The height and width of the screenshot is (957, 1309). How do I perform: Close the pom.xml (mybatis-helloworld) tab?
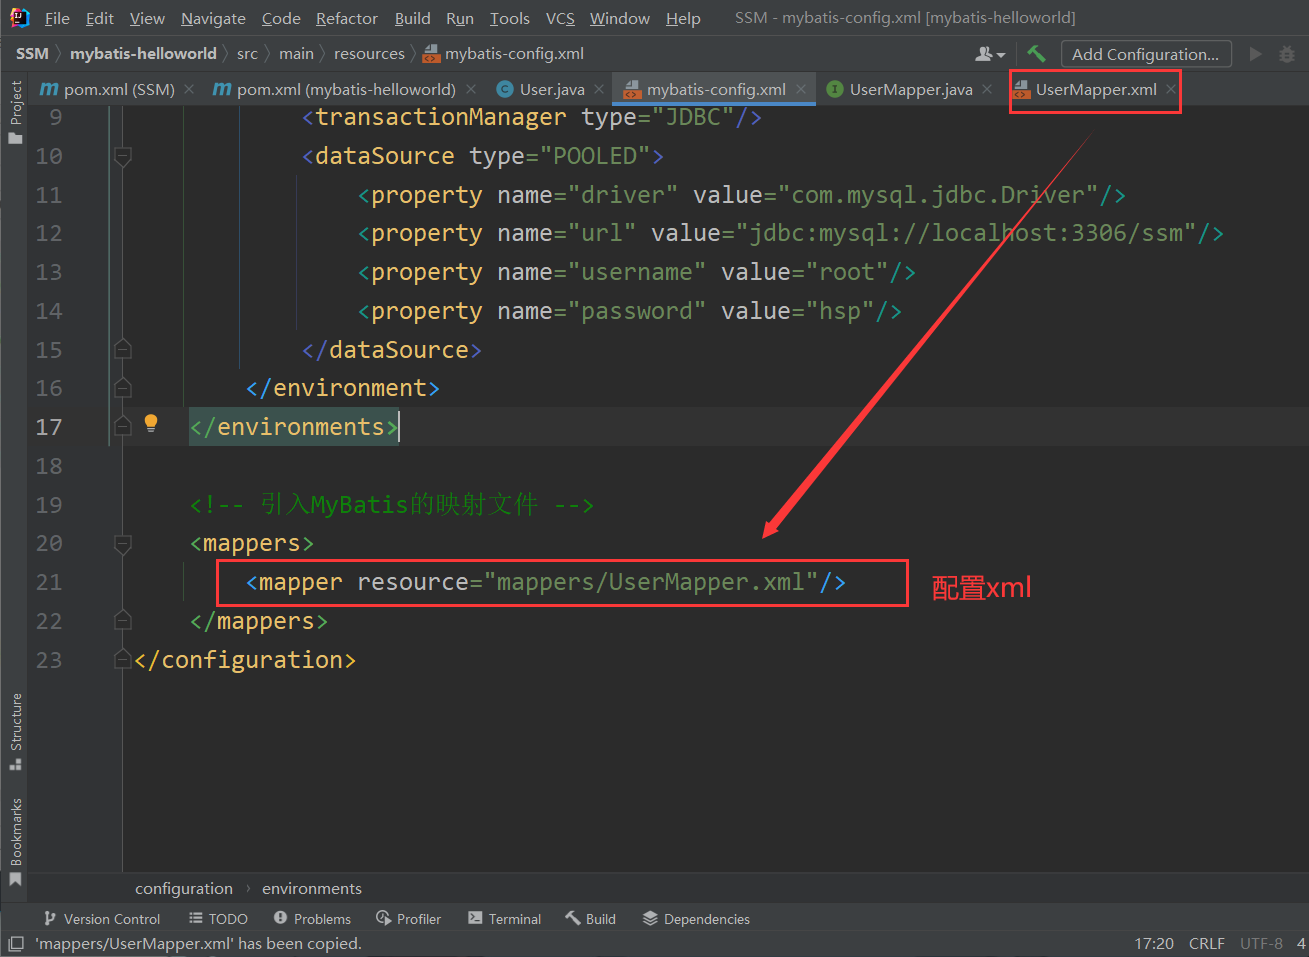pyautogui.click(x=471, y=89)
